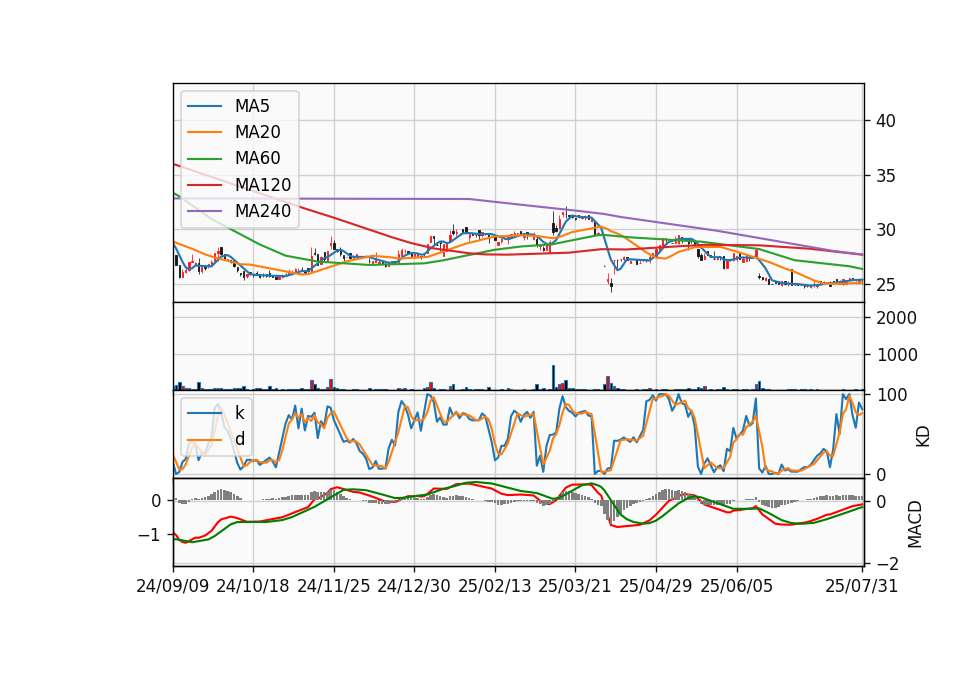Click the MA120 legend label
Viewport: 960px width, 690px height.
pyautogui.click(x=263, y=185)
